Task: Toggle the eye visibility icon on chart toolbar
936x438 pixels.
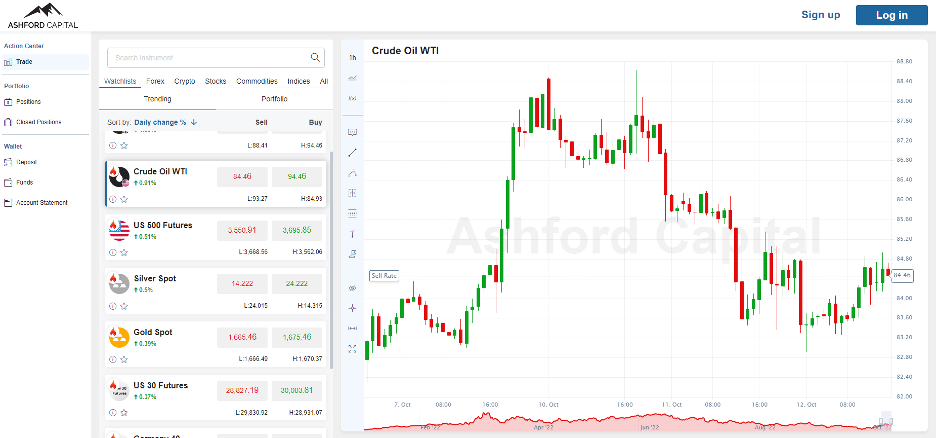Action: tap(352, 288)
